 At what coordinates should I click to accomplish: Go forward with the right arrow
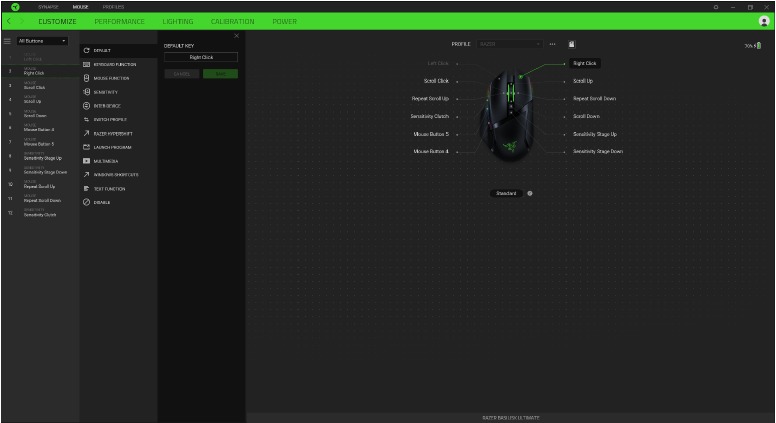point(21,21)
